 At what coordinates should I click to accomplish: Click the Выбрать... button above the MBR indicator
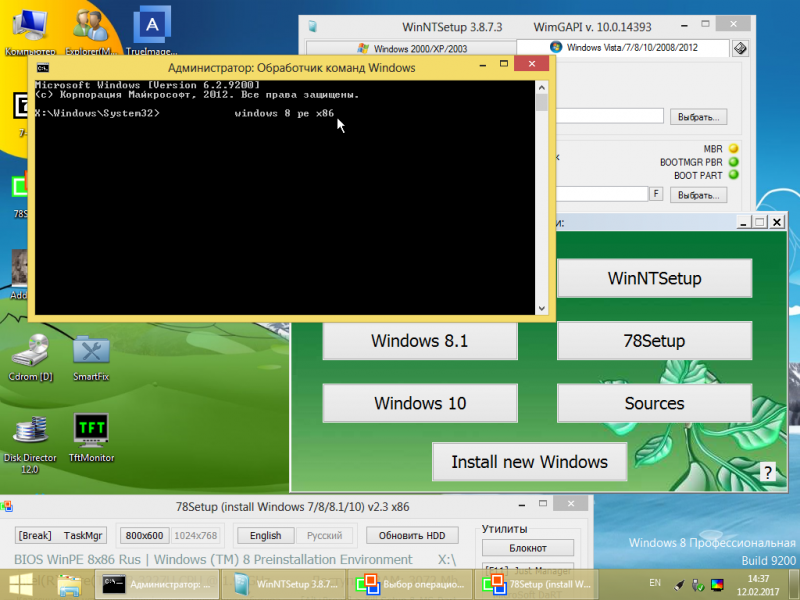click(x=698, y=117)
